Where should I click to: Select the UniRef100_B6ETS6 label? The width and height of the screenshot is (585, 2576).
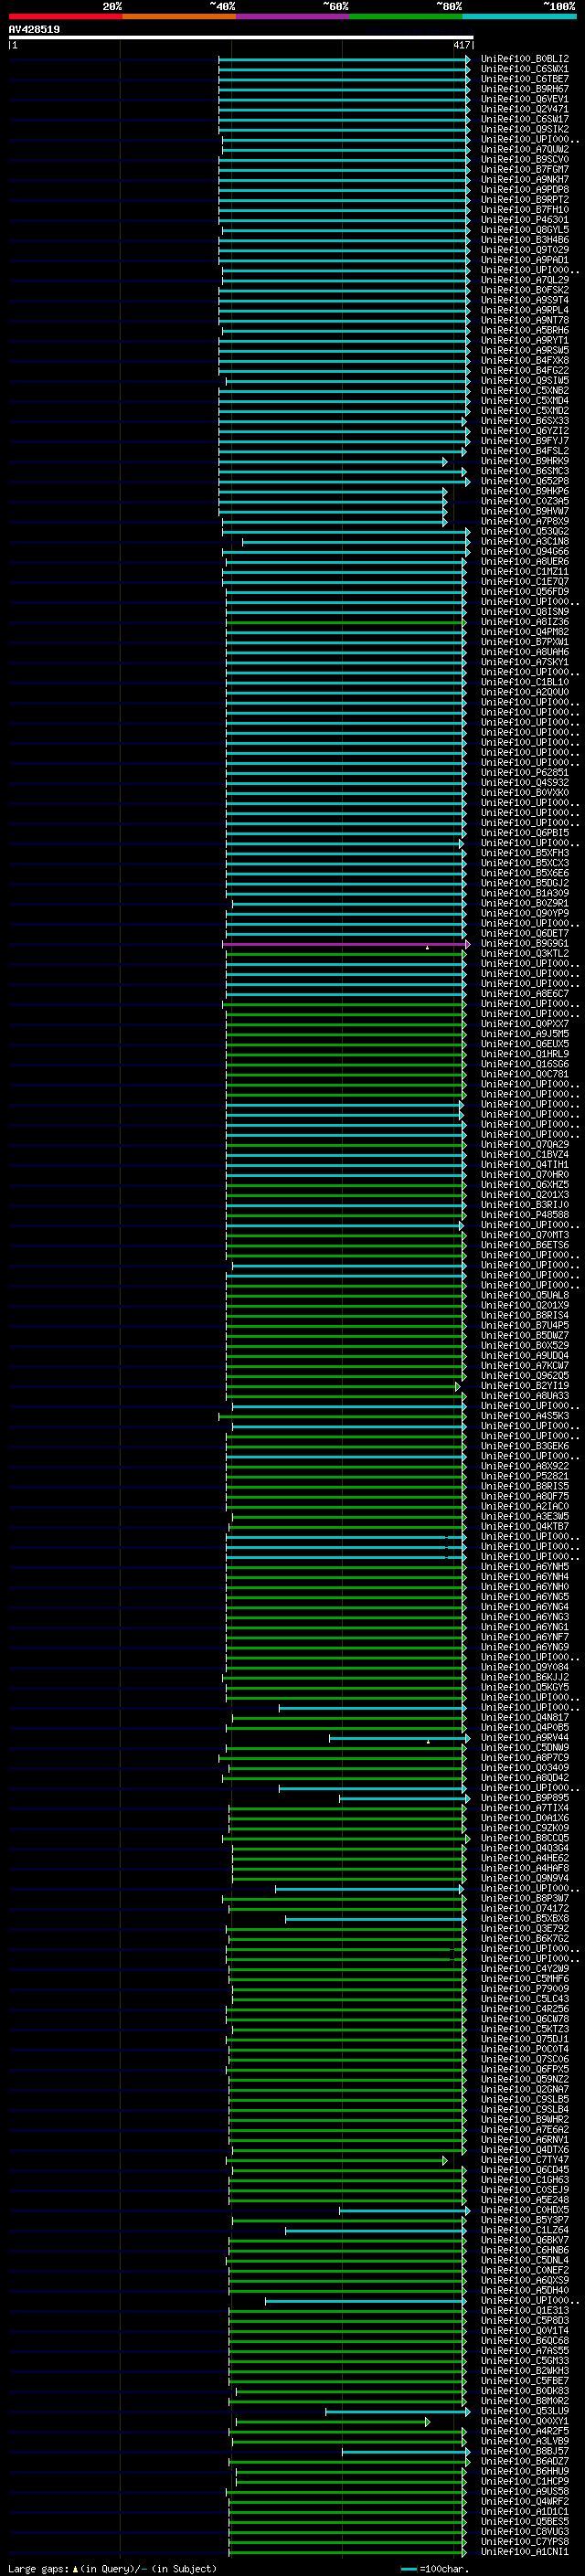tap(525, 1246)
